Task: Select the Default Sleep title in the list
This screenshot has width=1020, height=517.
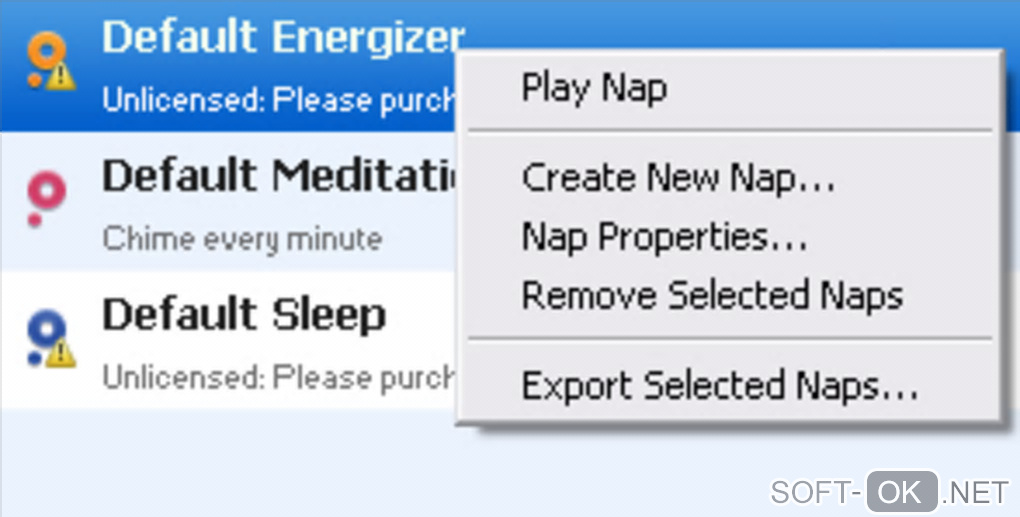Action: 244,316
